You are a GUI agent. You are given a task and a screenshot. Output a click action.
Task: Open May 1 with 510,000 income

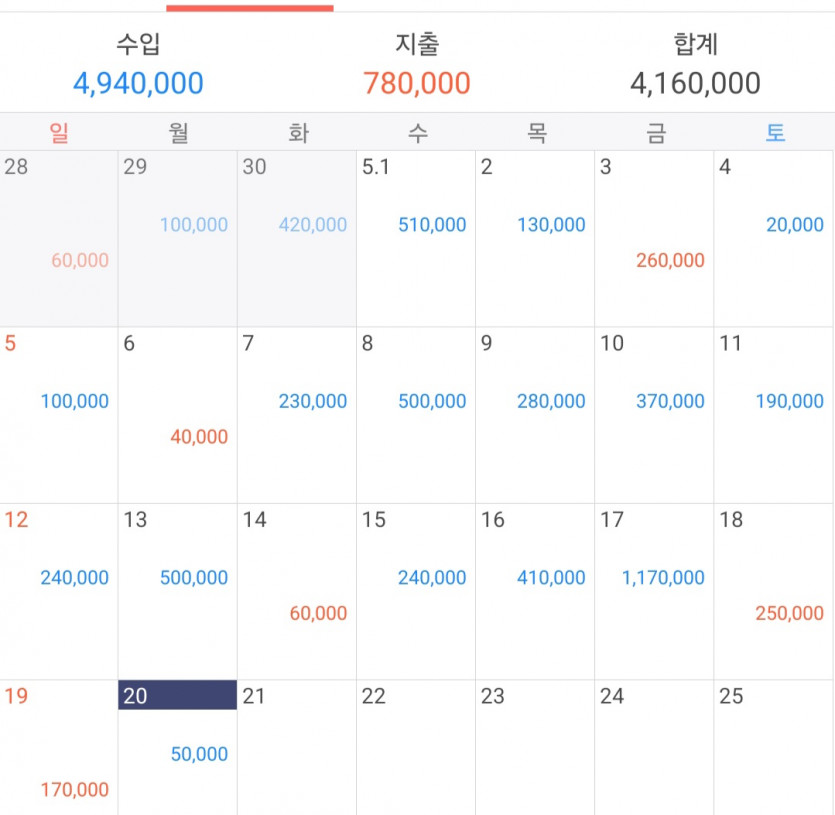(416, 239)
